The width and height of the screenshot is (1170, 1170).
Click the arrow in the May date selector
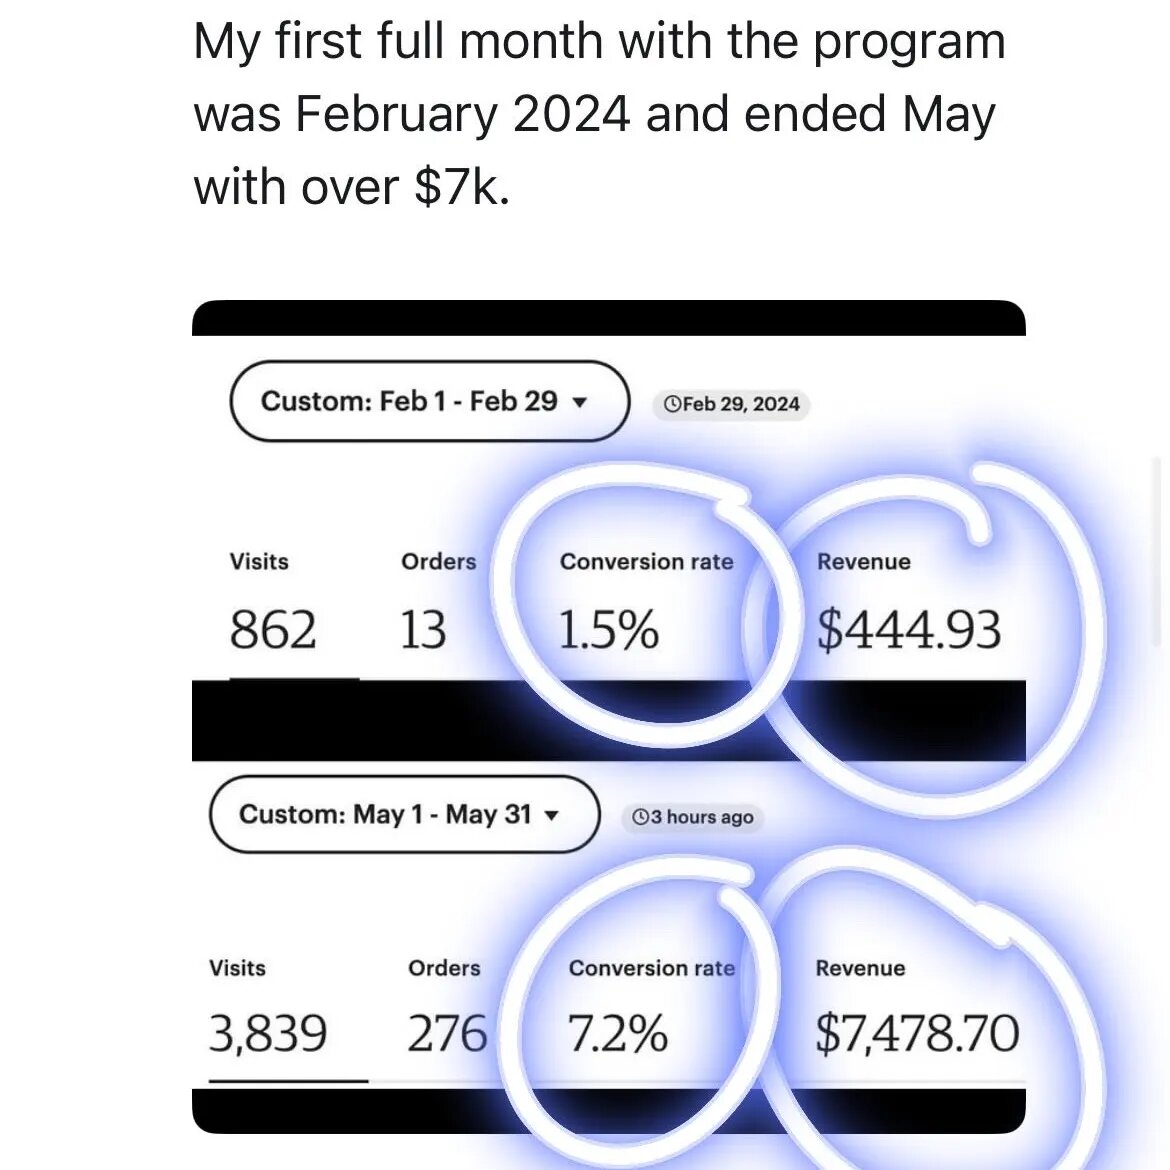coord(551,815)
